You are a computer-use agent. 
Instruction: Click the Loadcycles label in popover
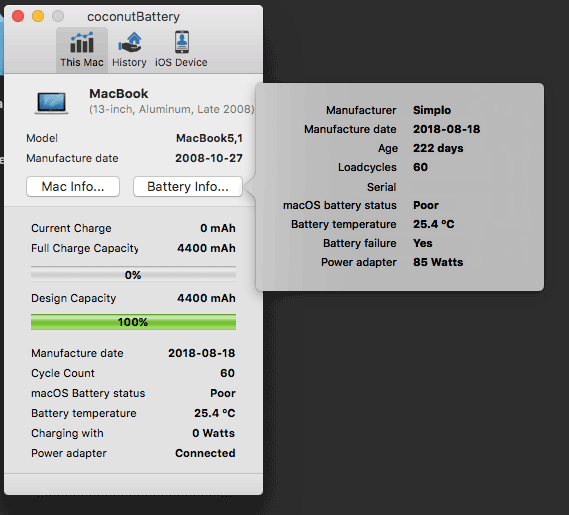[x=367, y=168]
